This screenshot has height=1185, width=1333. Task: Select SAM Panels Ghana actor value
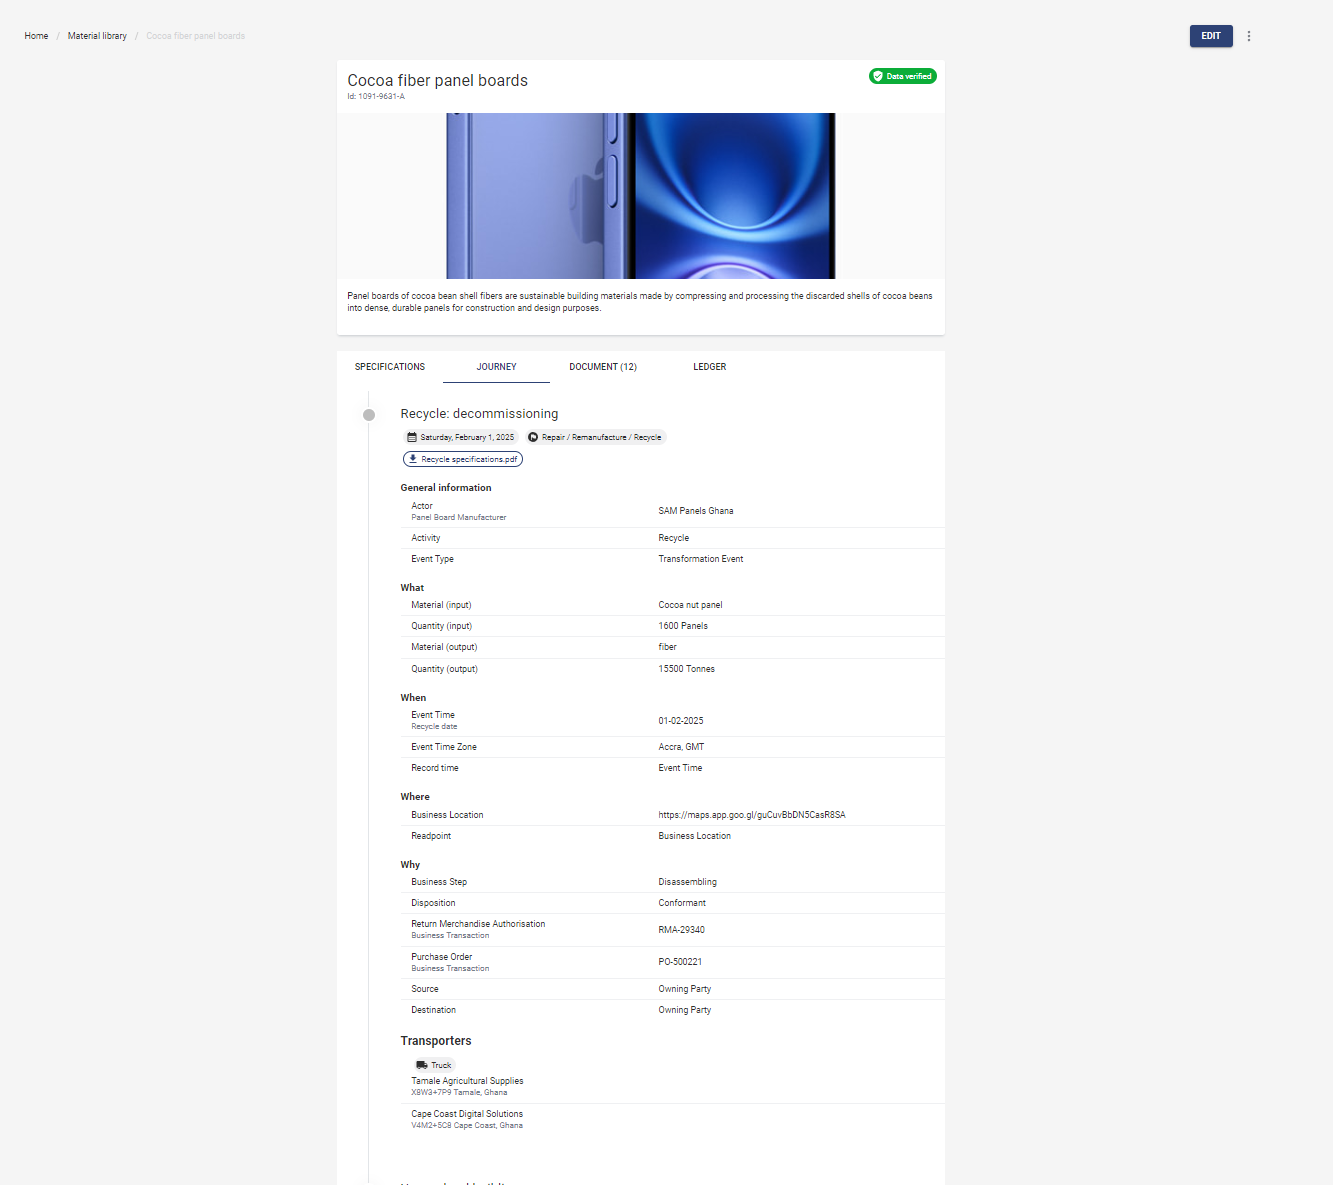pyautogui.click(x=696, y=511)
